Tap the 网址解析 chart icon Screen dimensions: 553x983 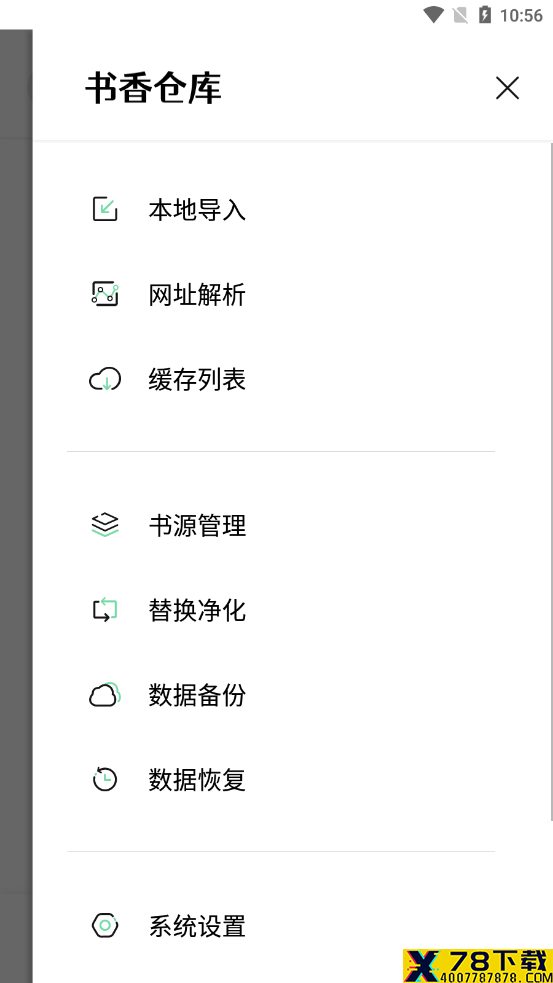105,294
